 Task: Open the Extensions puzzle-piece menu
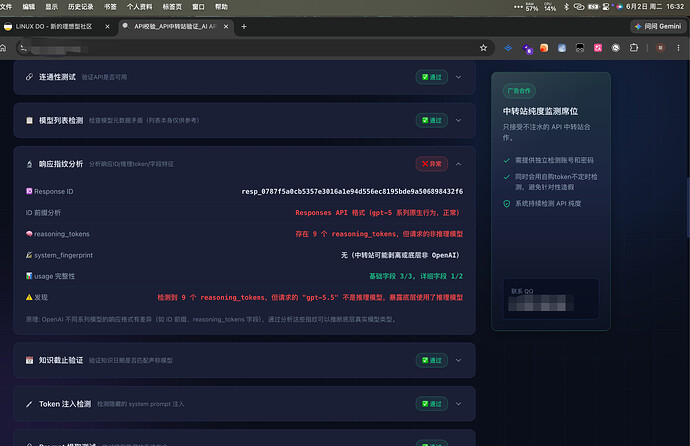point(634,48)
